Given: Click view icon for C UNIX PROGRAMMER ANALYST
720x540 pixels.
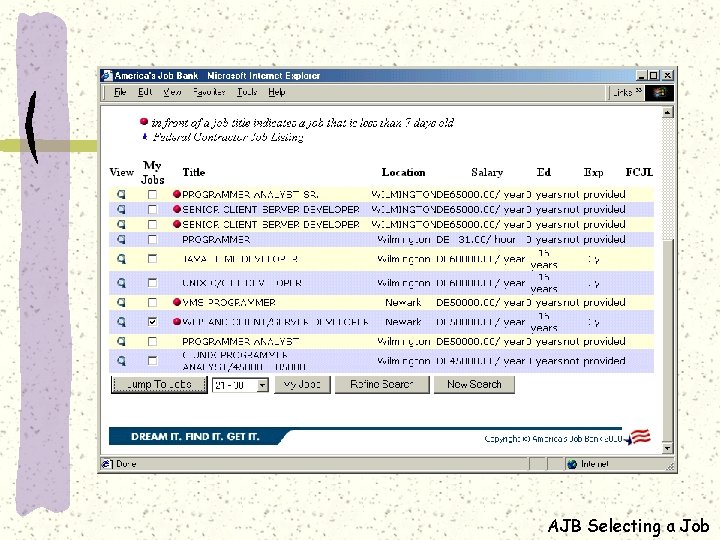Looking at the screenshot, I should (x=121, y=361).
